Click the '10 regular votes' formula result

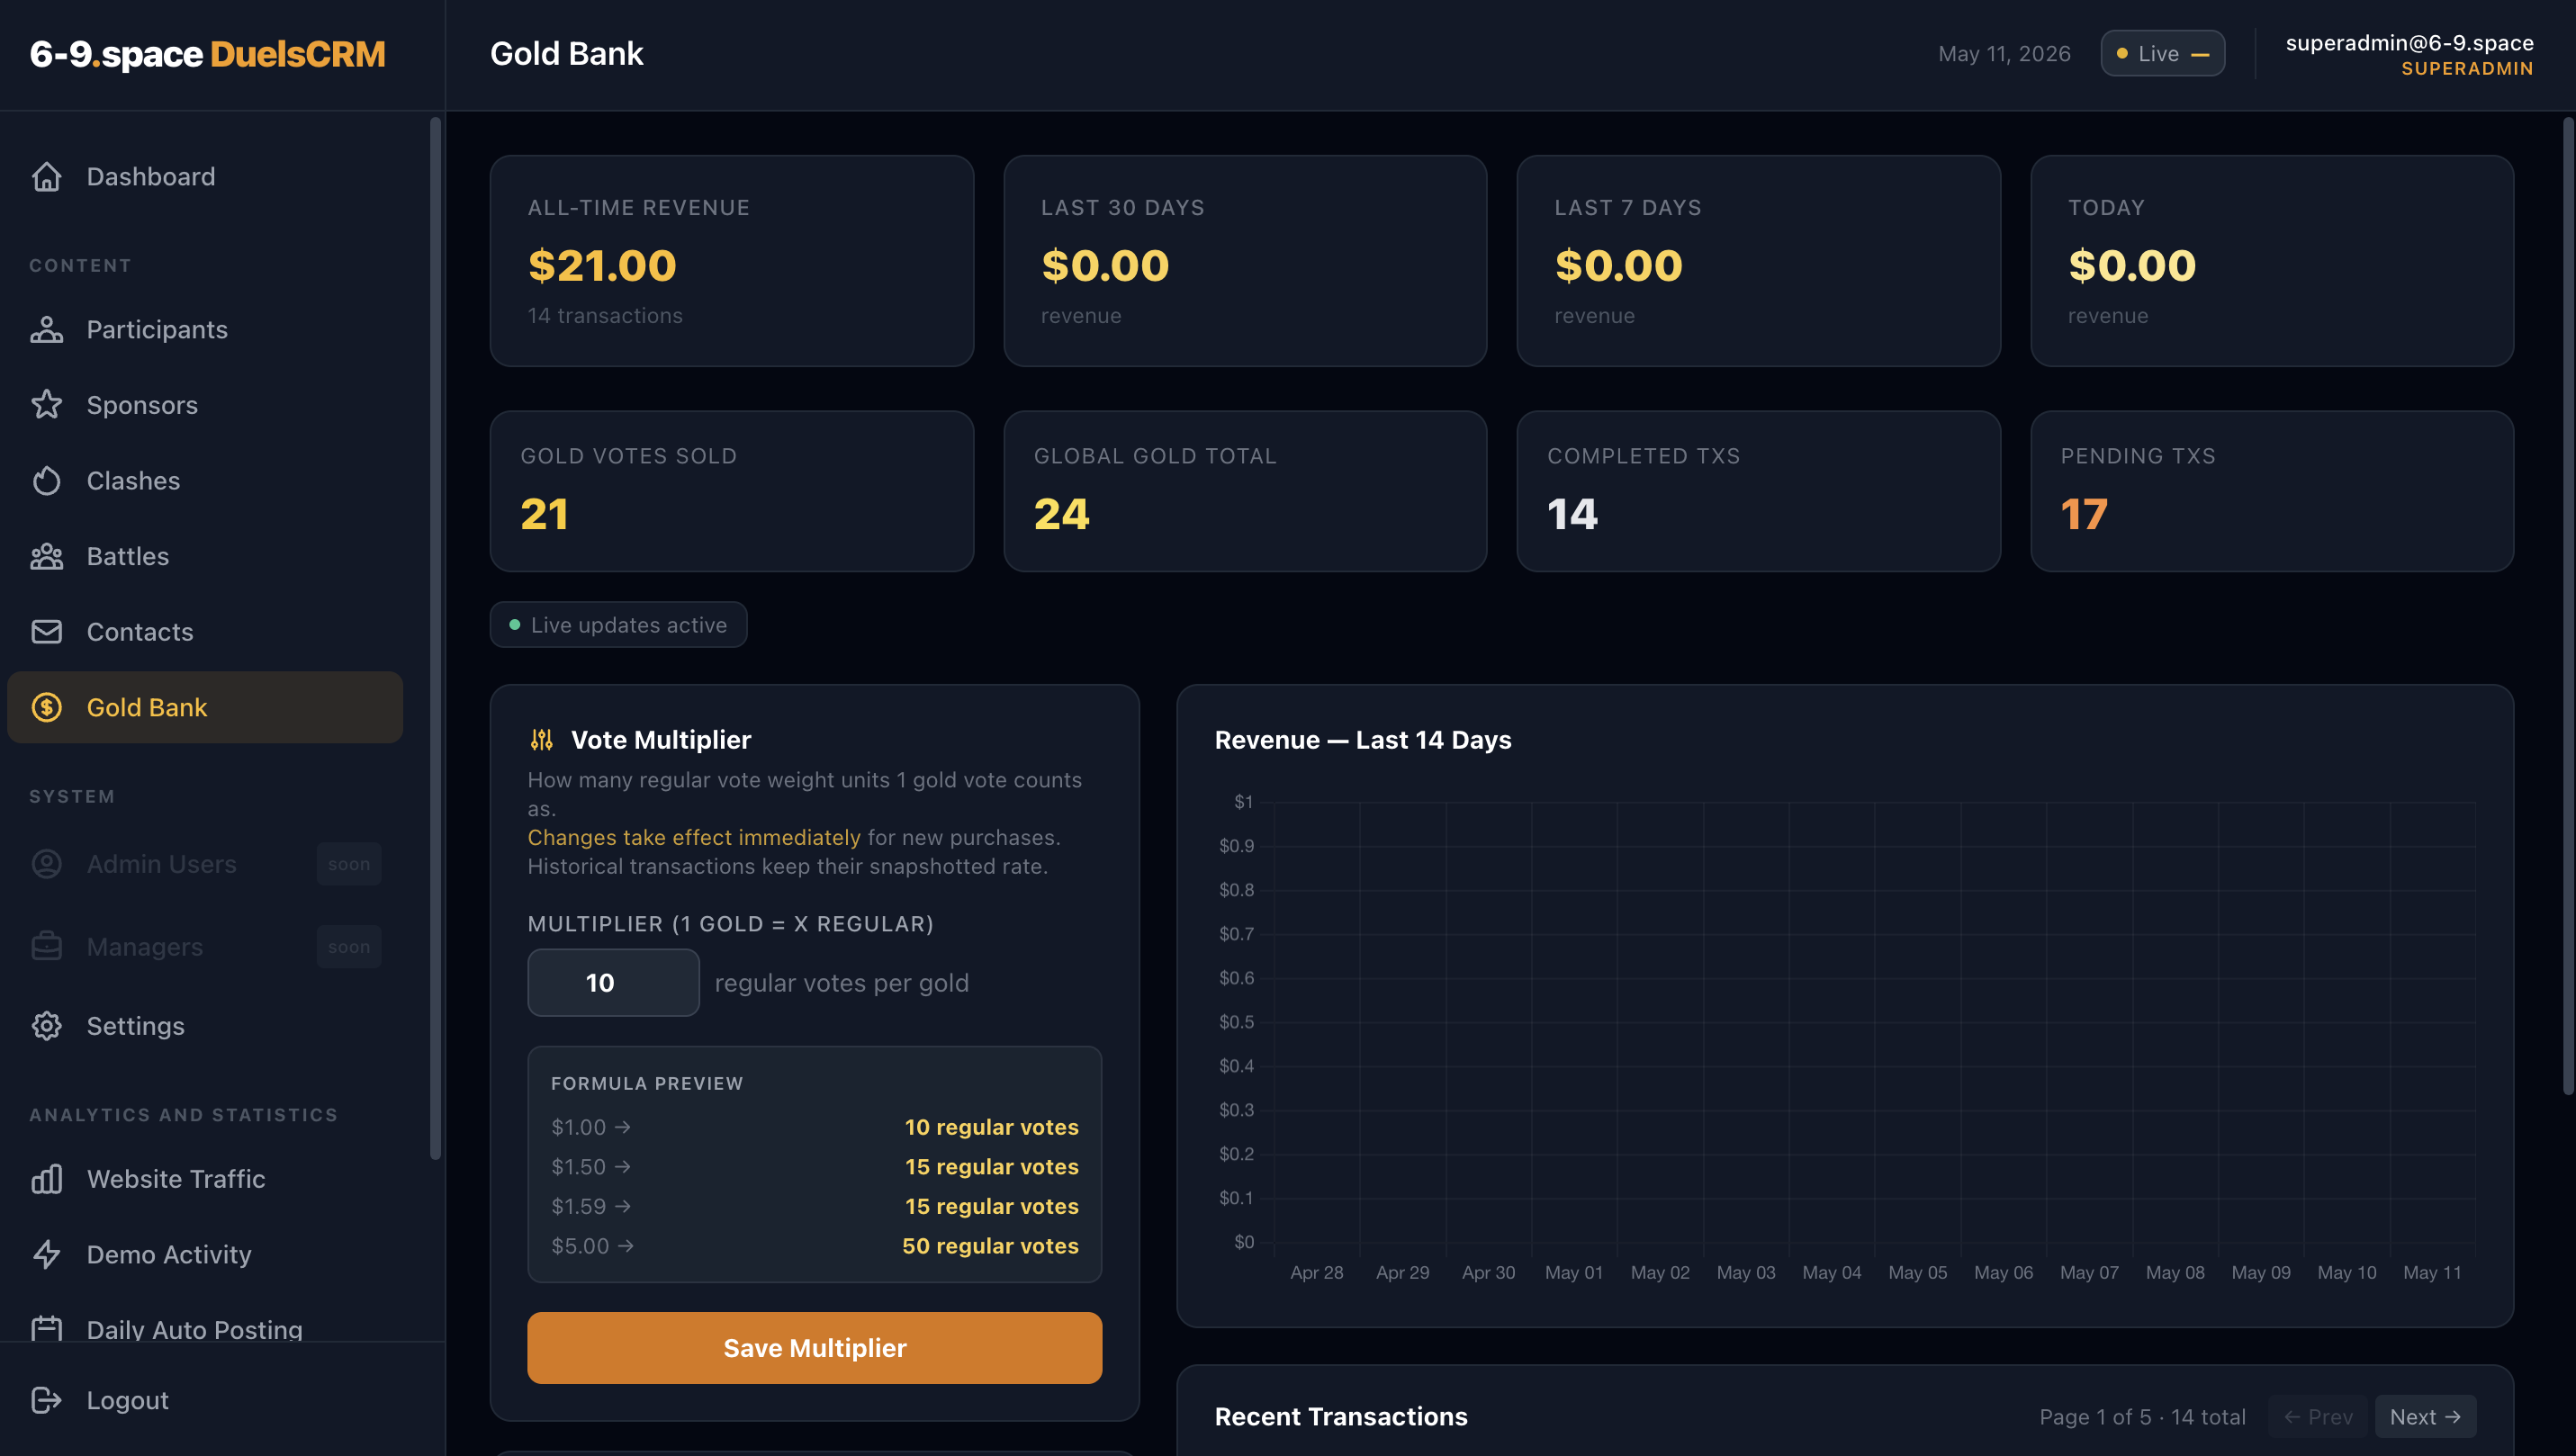pos(991,1127)
